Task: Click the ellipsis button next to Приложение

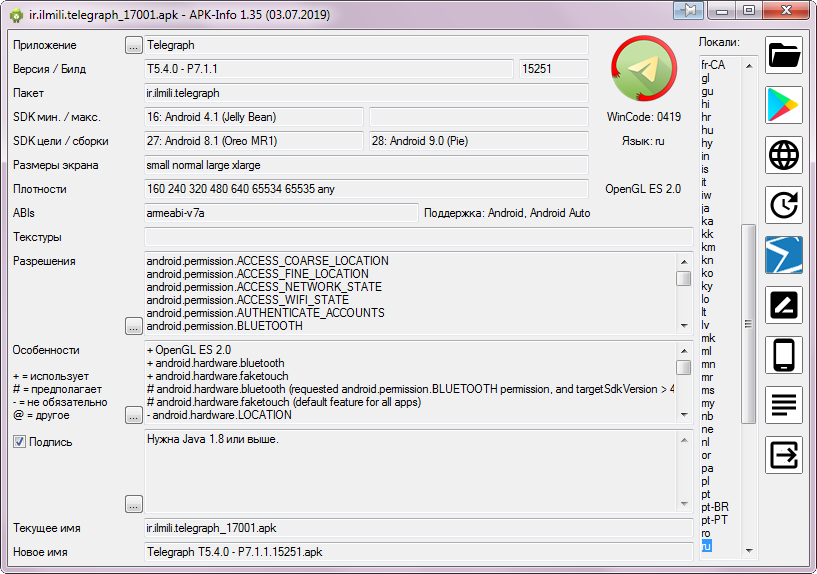Action: pyautogui.click(x=133, y=45)
